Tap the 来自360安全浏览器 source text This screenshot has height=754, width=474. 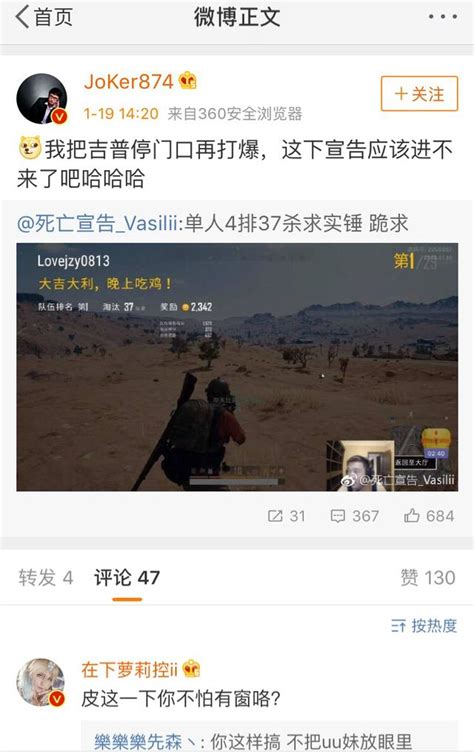(235, 114)
